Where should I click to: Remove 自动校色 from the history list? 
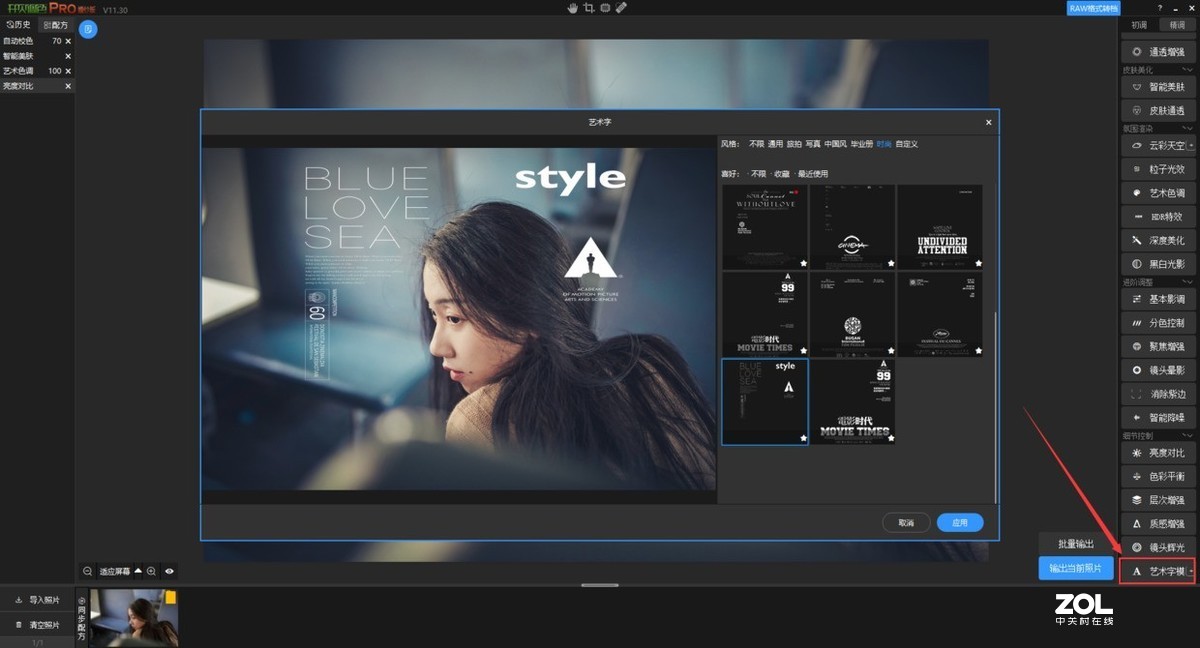coord(68,41)
